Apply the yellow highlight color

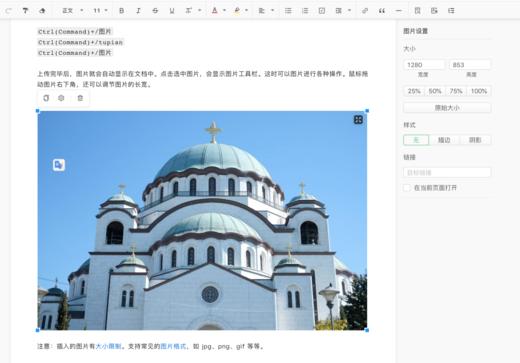237,11
